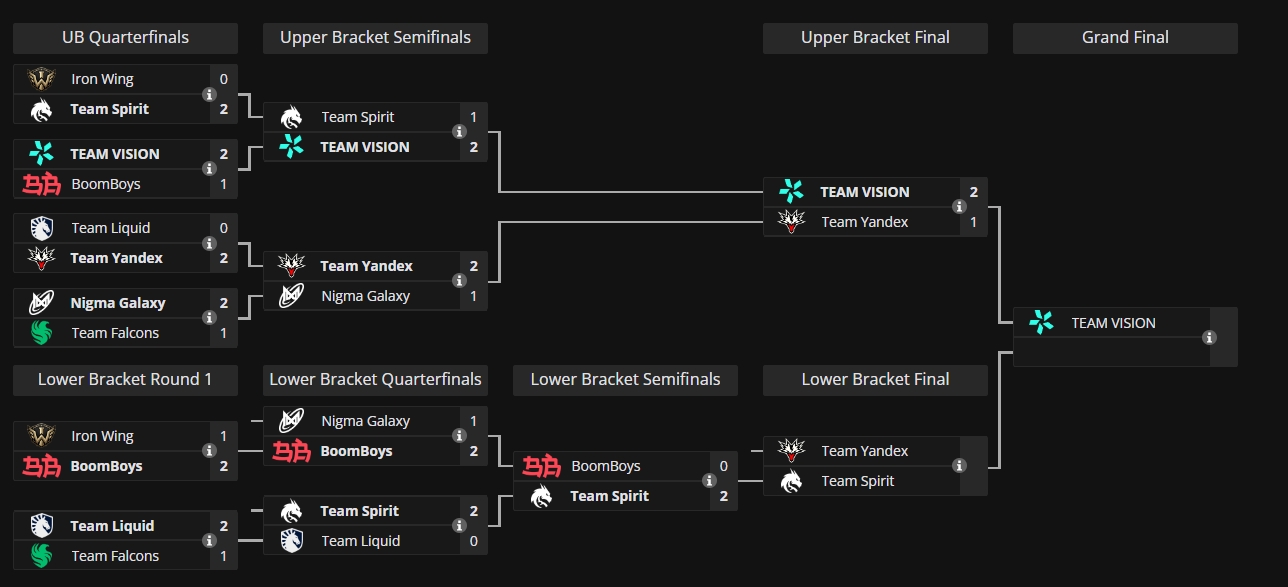Click BoomBoys logo in Lower Bracket Round 1

[41, 466]
